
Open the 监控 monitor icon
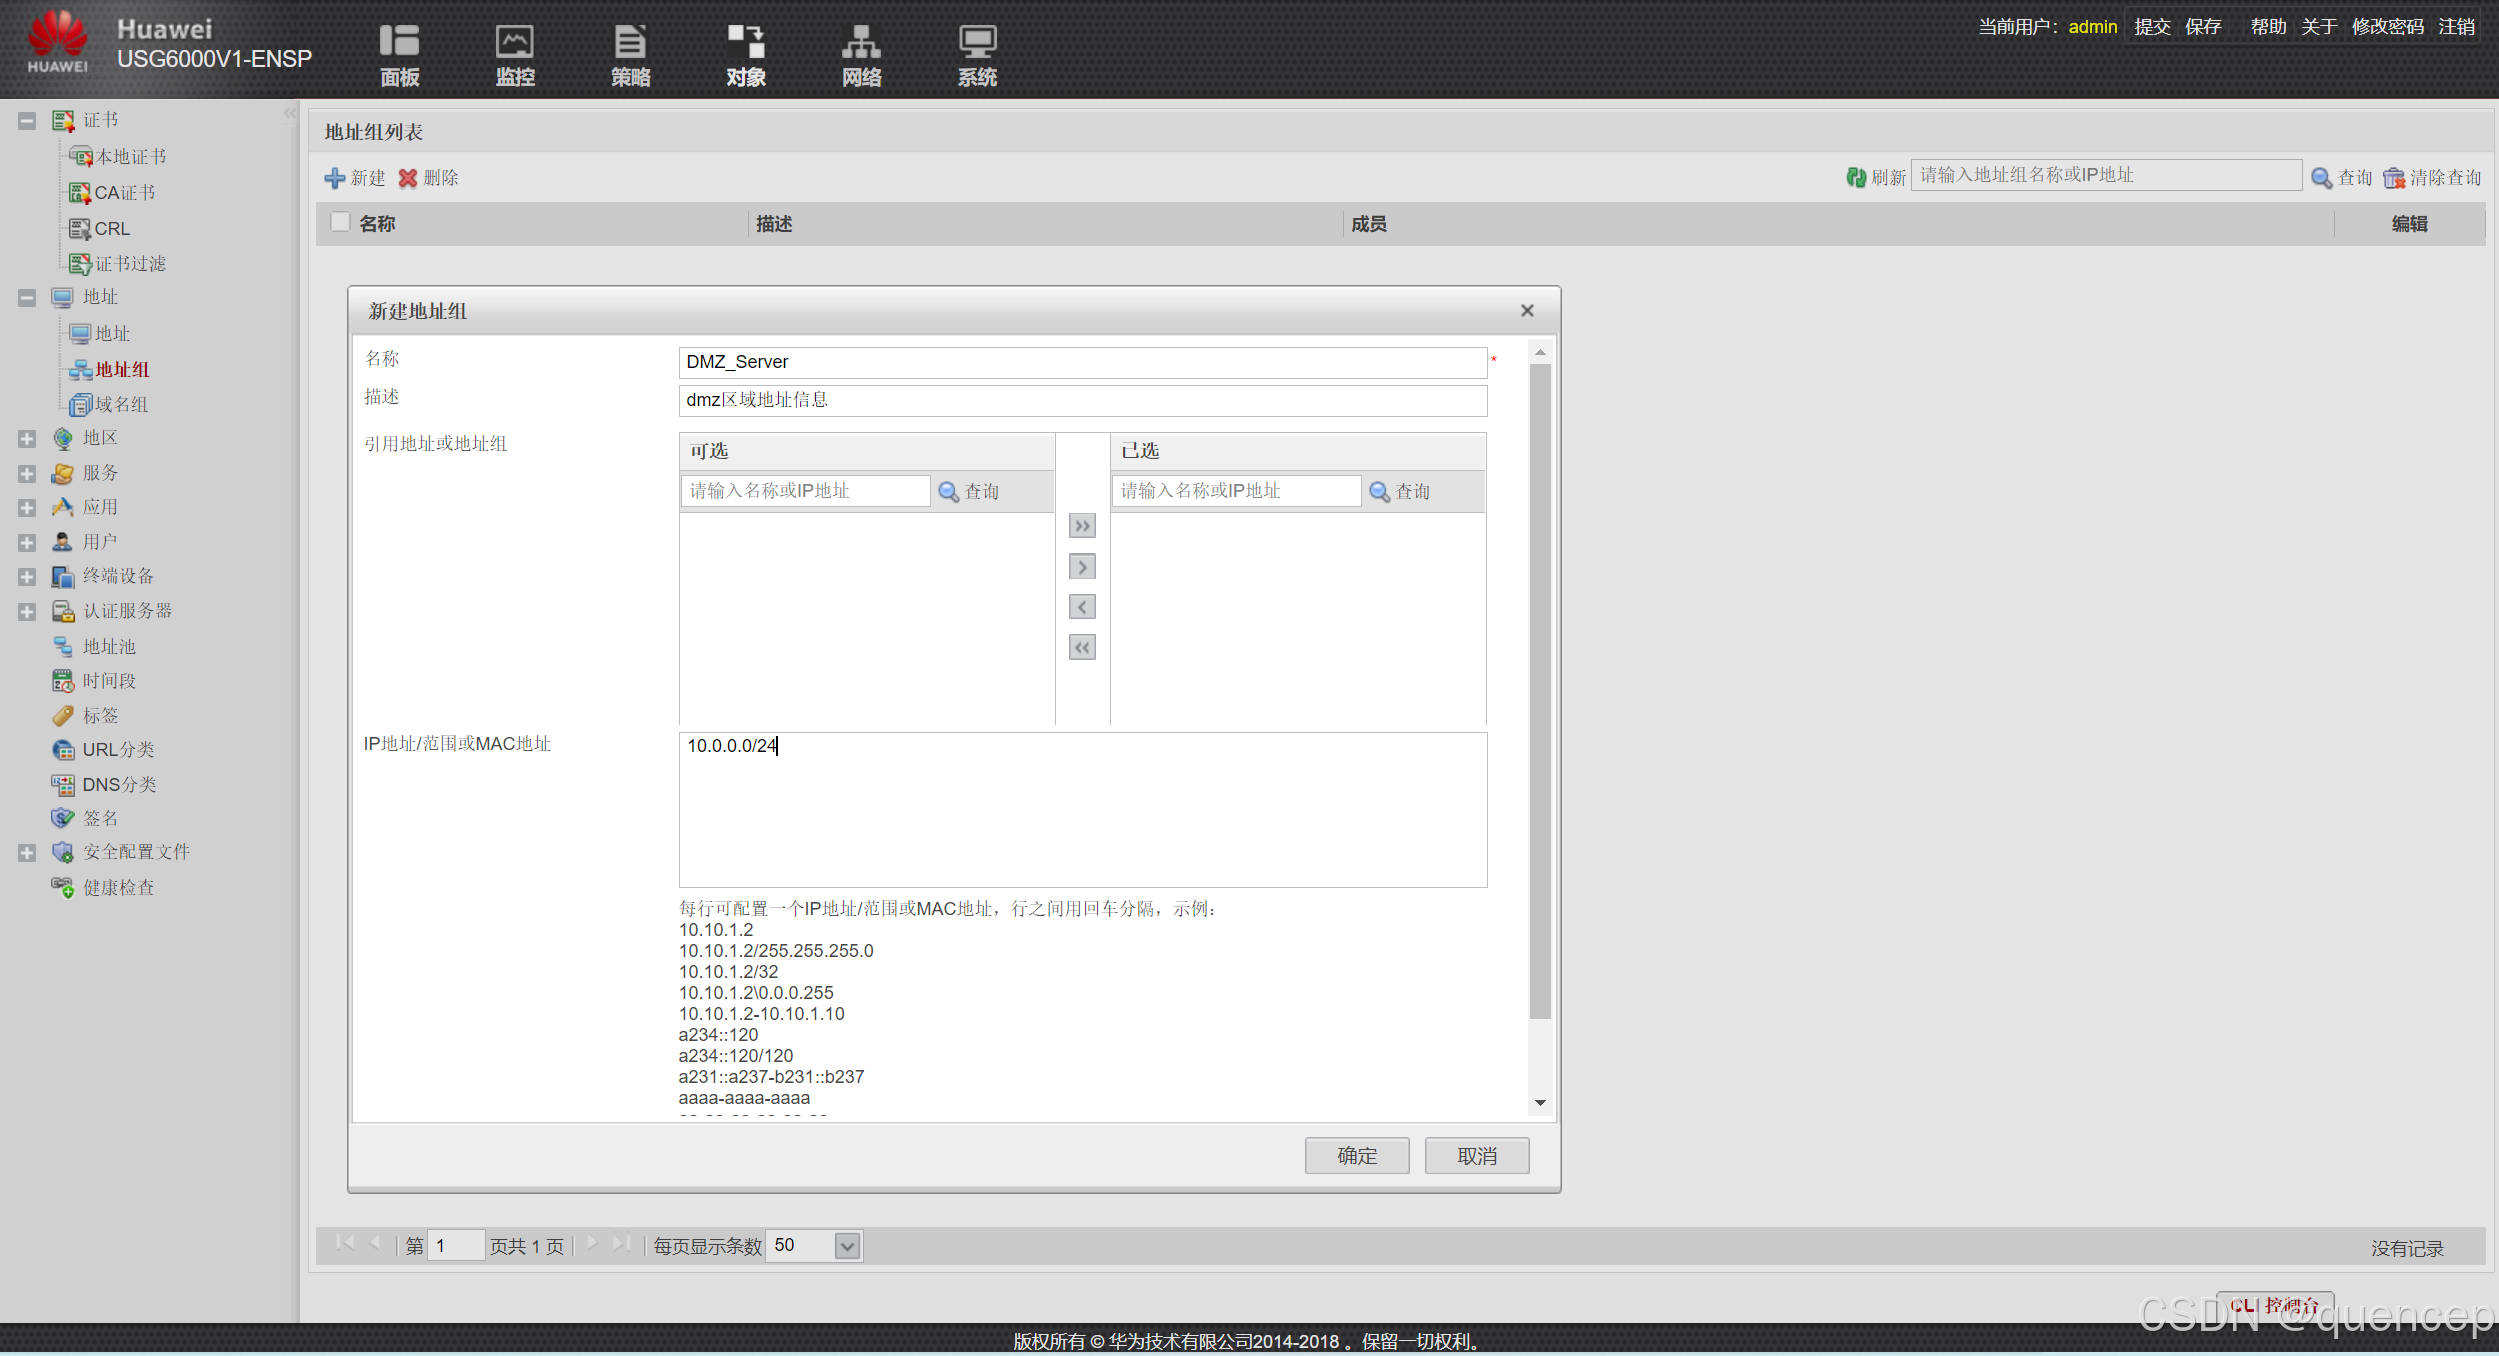pyautogui.click(x=515, y=42)
